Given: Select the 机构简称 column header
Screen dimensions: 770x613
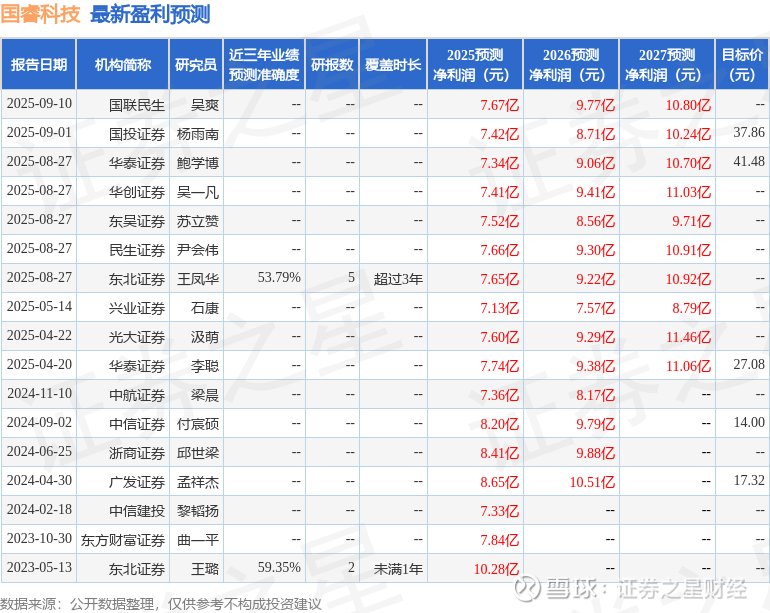Looking at the screenshot, I should (123, 64).
